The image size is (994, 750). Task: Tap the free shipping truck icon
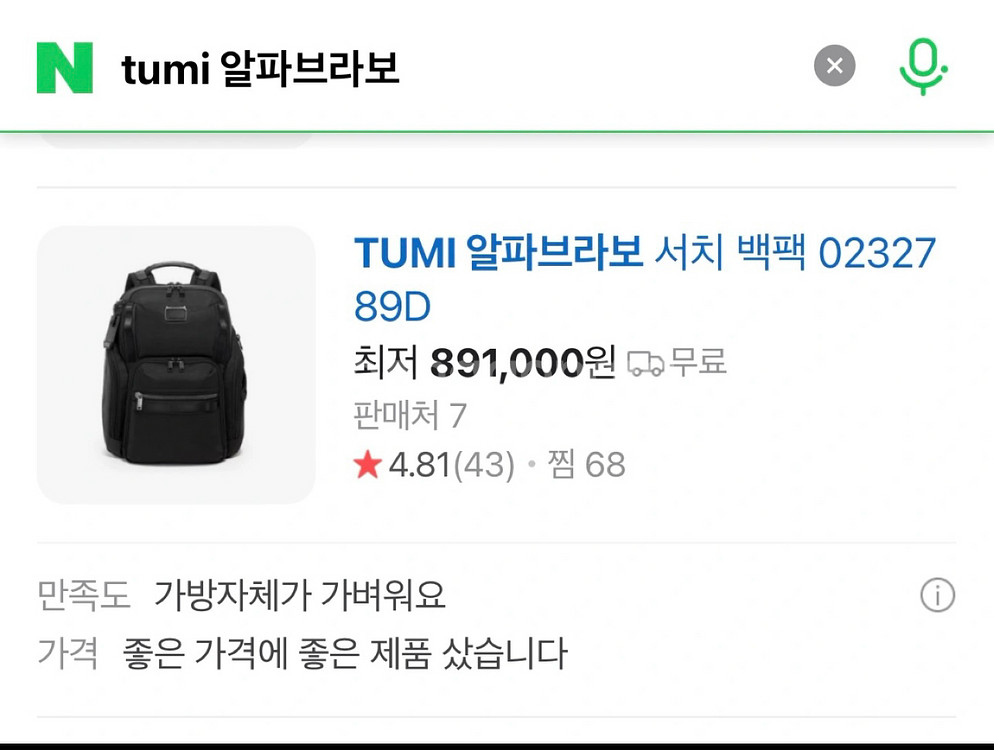[x=645, y=363]
